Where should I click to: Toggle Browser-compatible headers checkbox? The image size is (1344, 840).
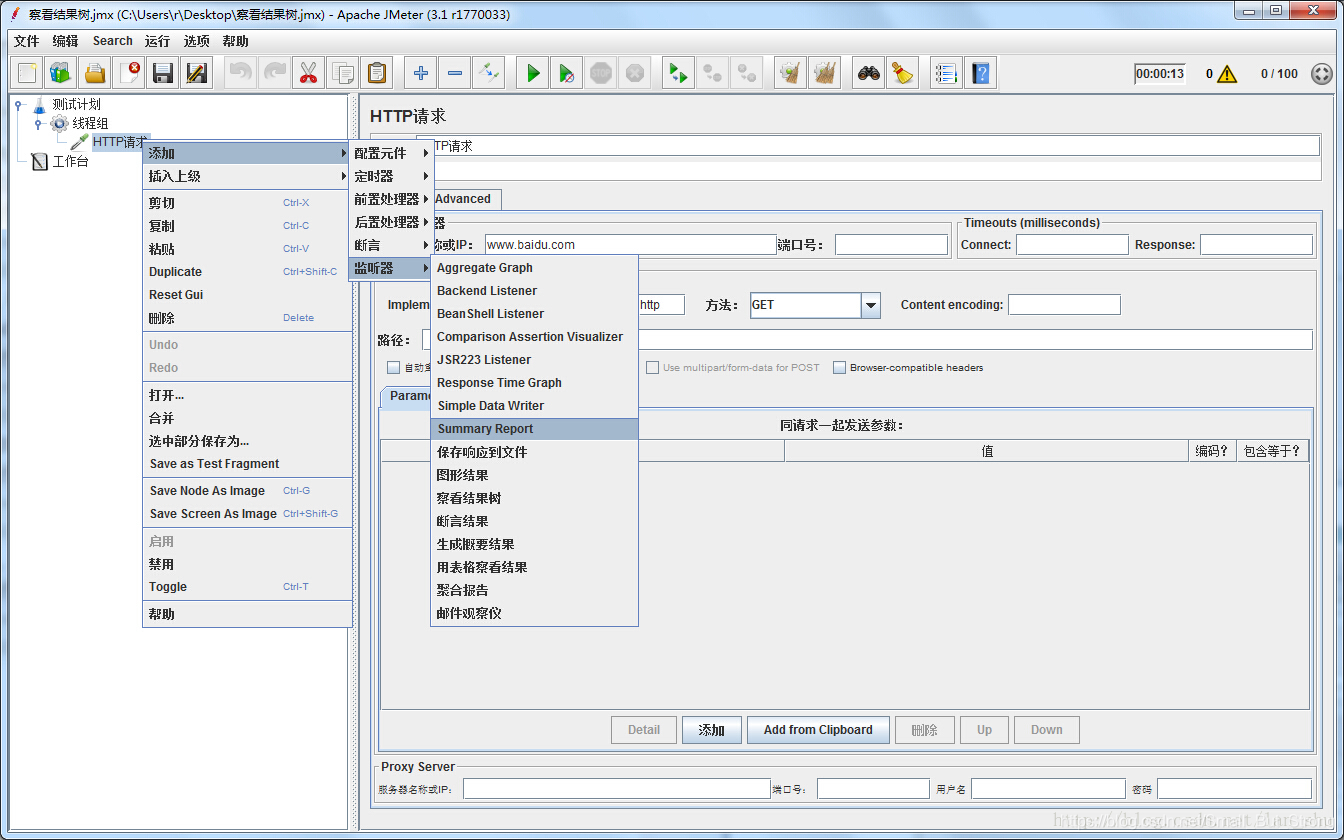point(840,367)
